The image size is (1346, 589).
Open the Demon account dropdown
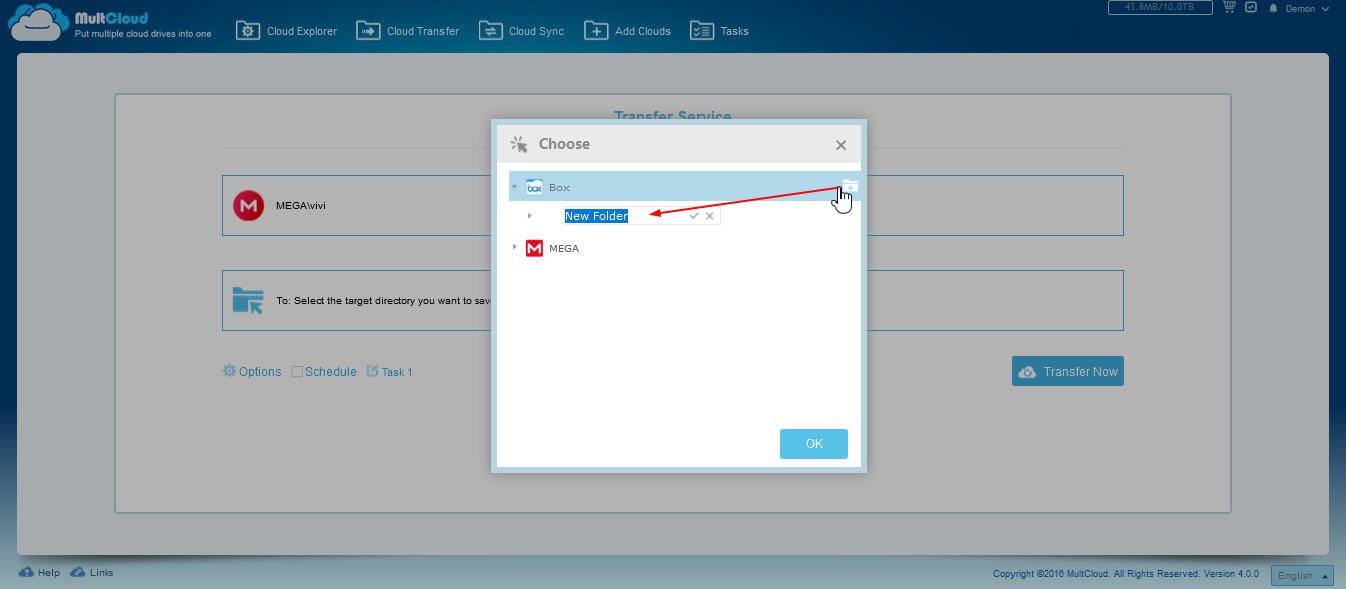pyautogui.click(x=1306, y=8)
